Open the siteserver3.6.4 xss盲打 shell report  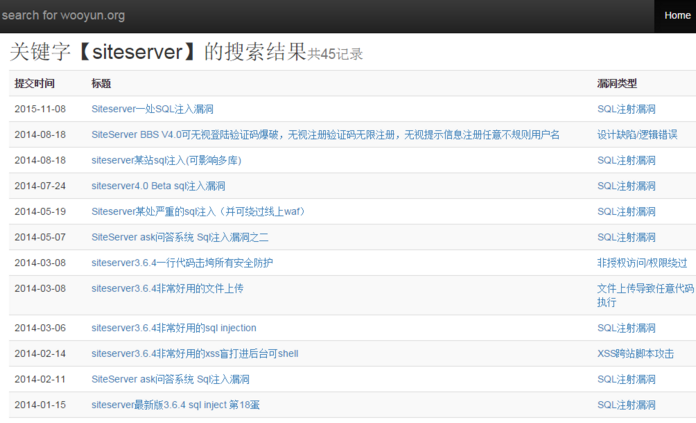pos(195,354)
